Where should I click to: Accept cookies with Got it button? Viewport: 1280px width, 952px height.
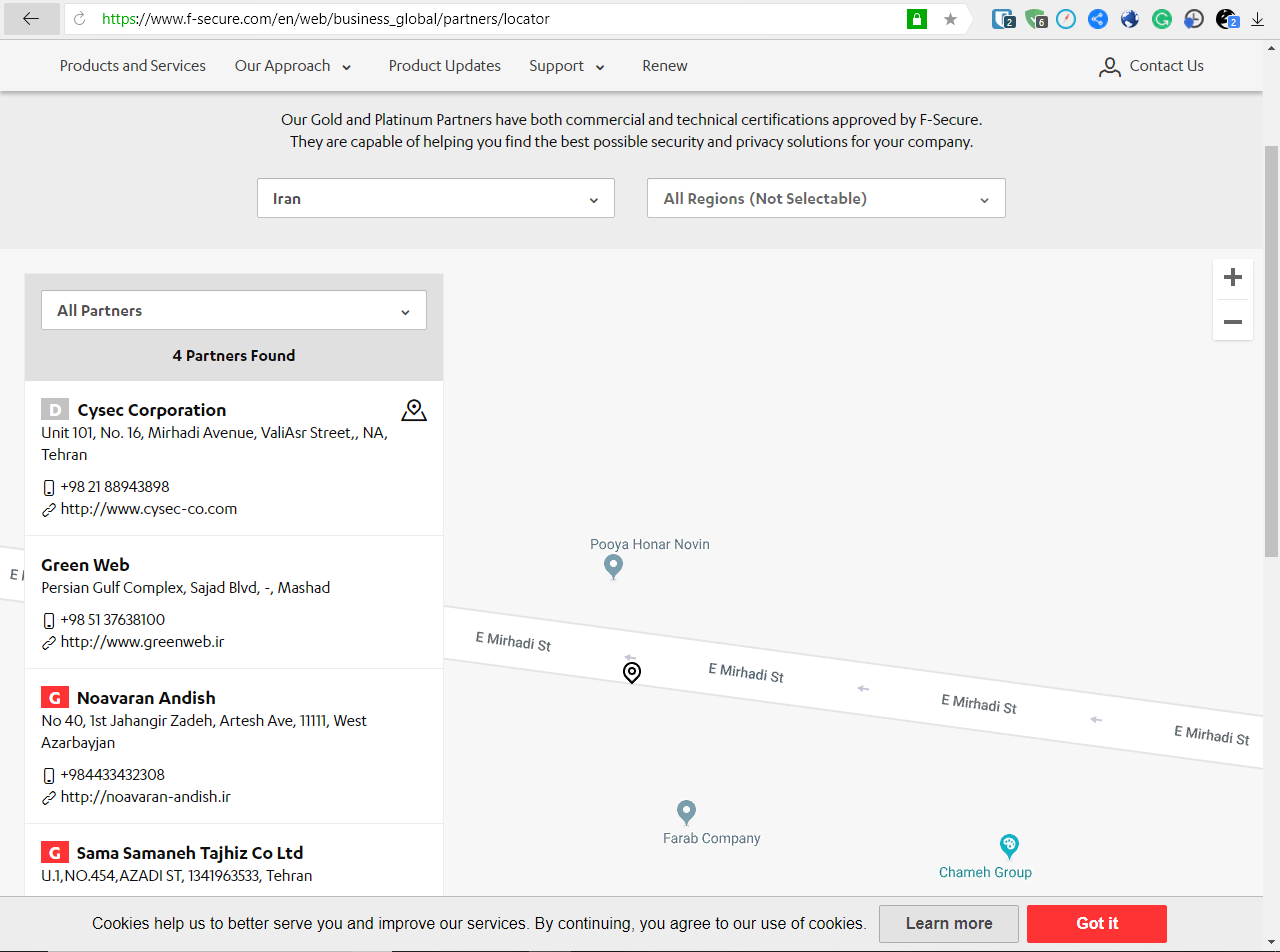[1097, 924]
